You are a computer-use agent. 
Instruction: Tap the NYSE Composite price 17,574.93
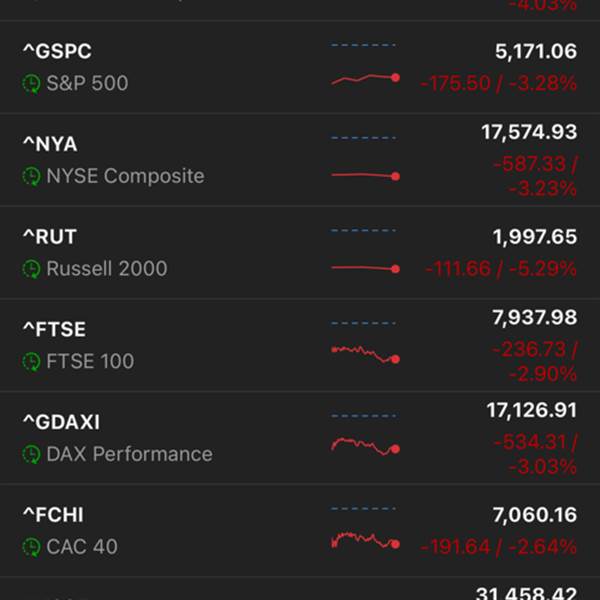coord(529,132)
